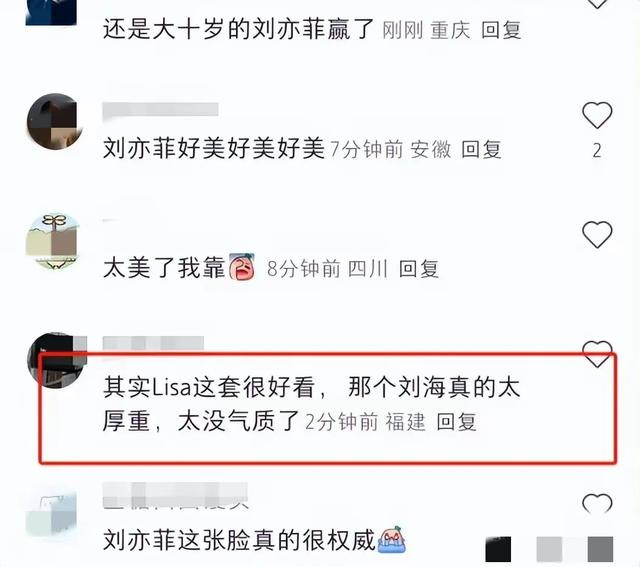
Task: Like the 刘亦菲好美好美好美 comment
Action: (x=597, y=115)
